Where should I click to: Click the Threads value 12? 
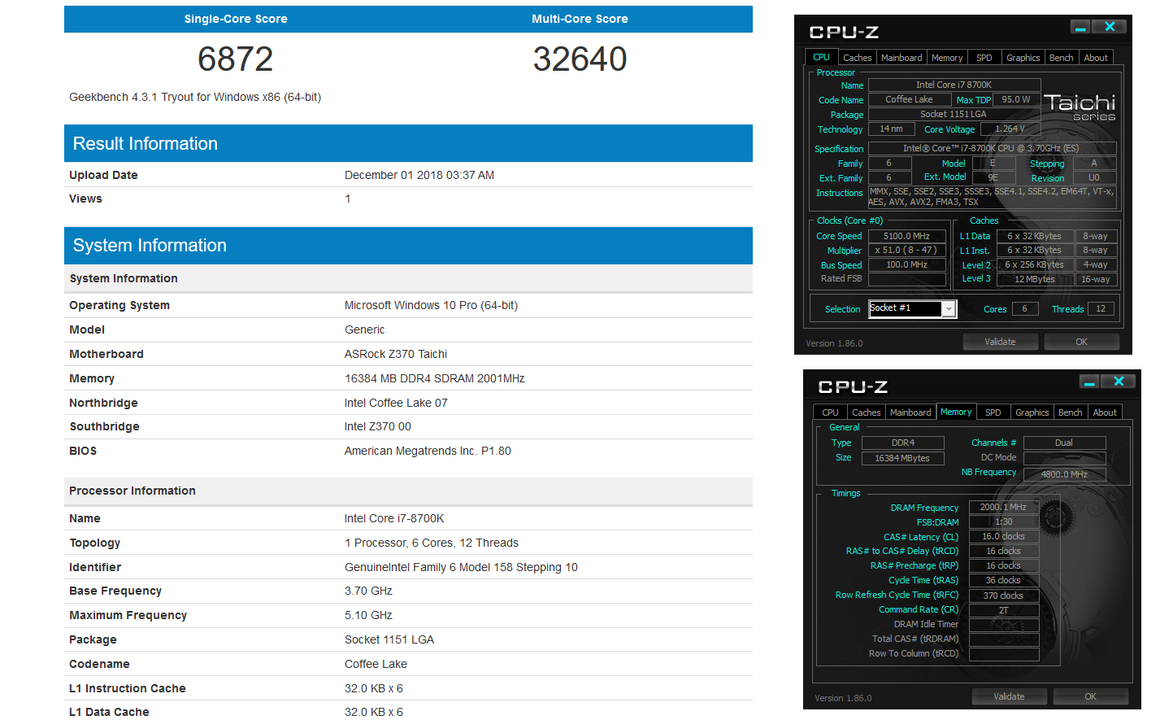[x=1101, y=309]
